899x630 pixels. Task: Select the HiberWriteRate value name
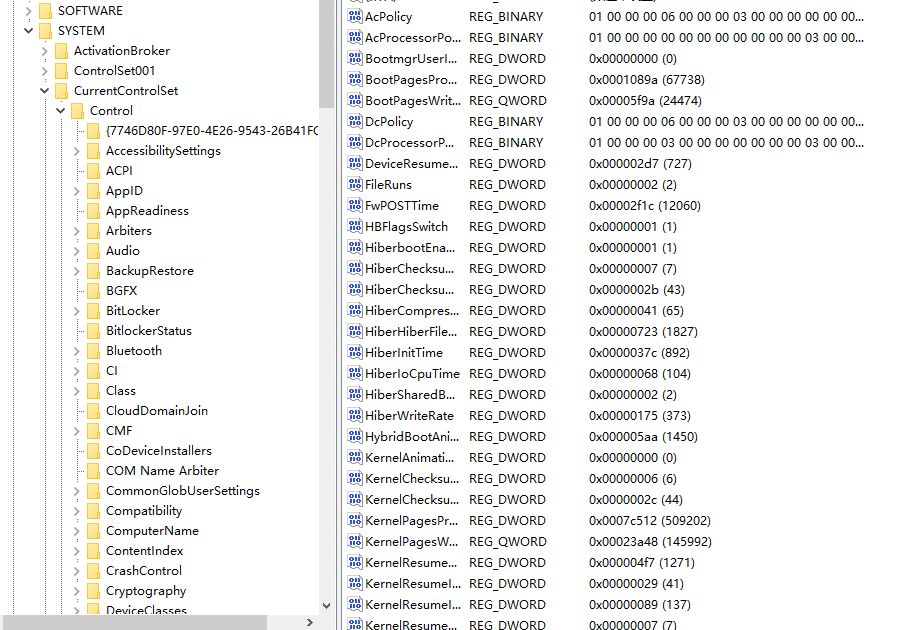(x=409, y=416)
